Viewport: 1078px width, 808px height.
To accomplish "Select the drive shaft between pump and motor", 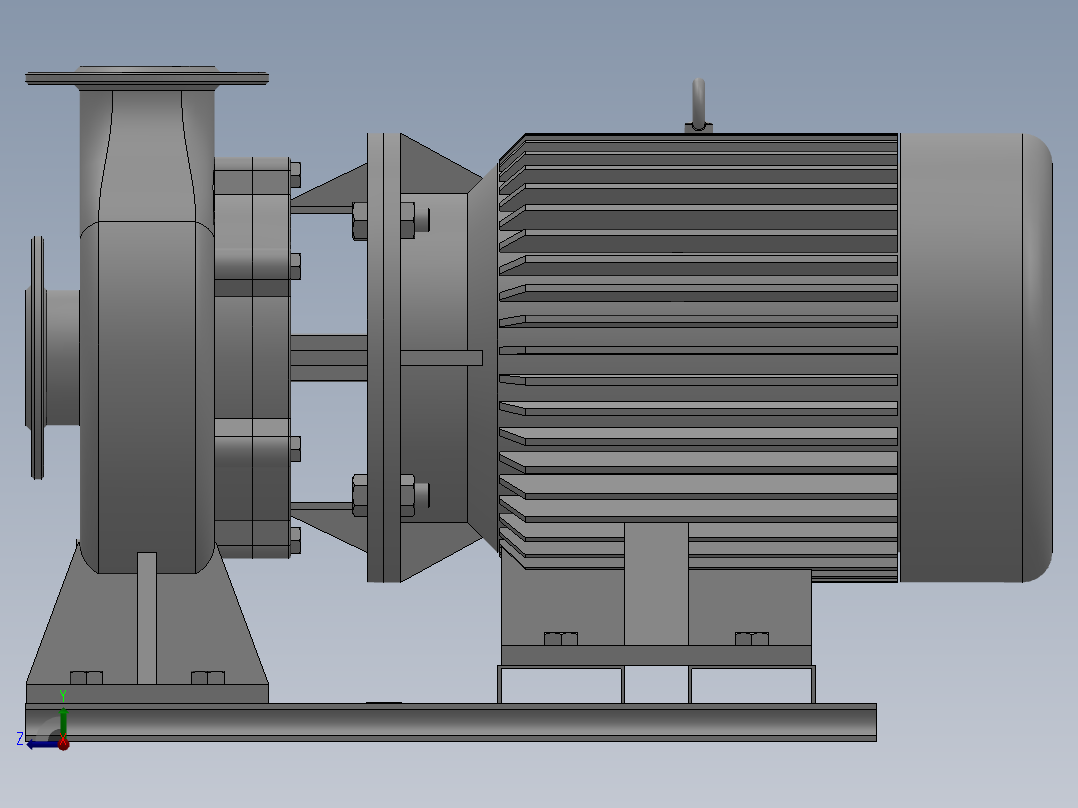I will [329, 358].
